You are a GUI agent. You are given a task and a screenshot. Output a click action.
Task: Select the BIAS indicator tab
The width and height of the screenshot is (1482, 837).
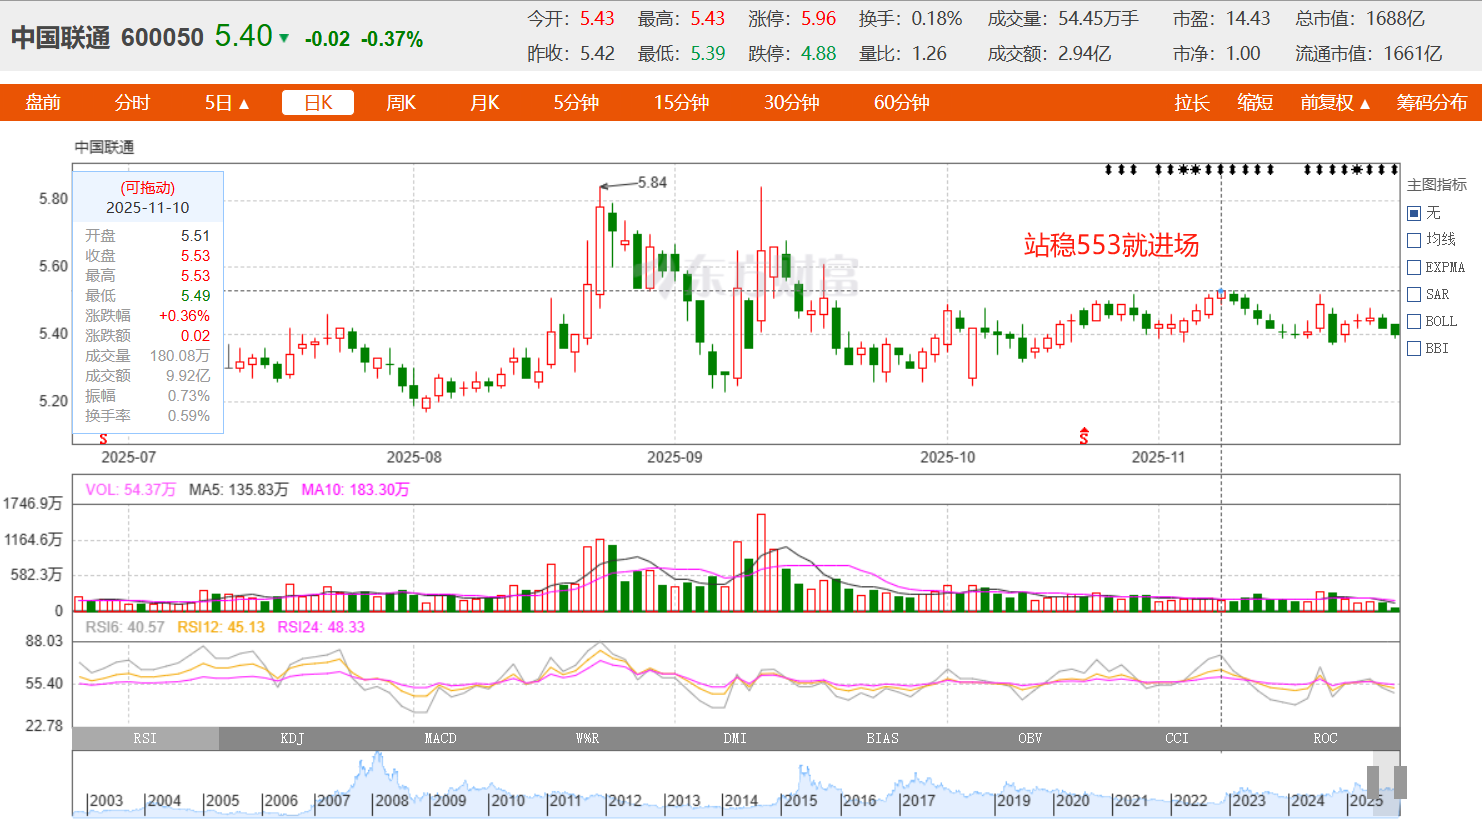(x=882, y=738)
